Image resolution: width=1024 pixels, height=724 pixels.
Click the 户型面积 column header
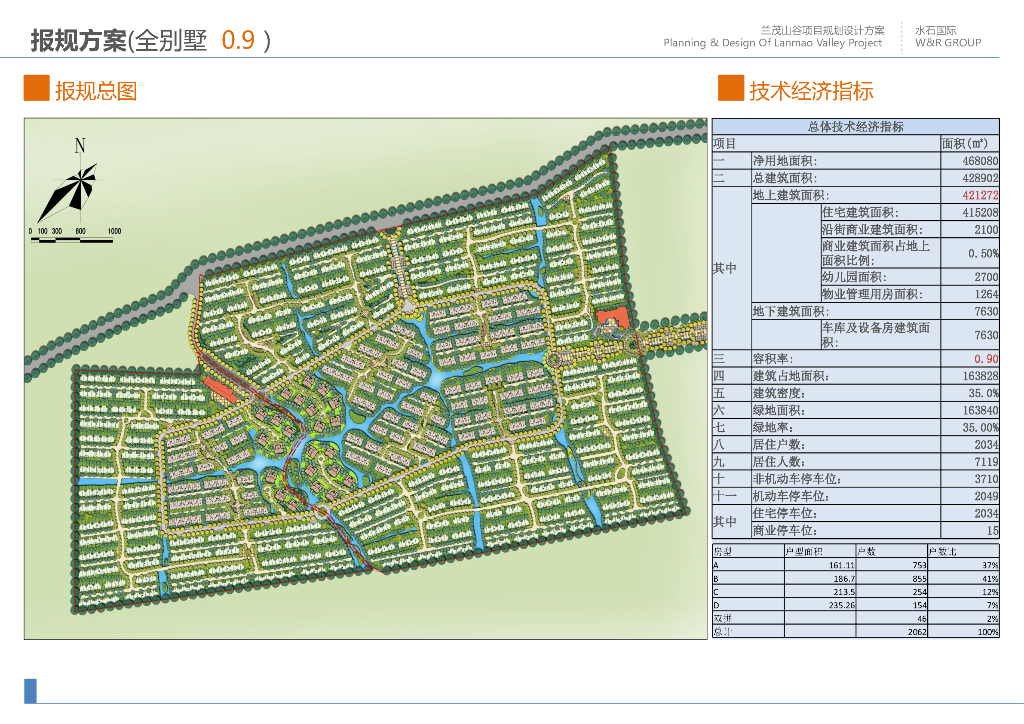(x=803, y=551)
